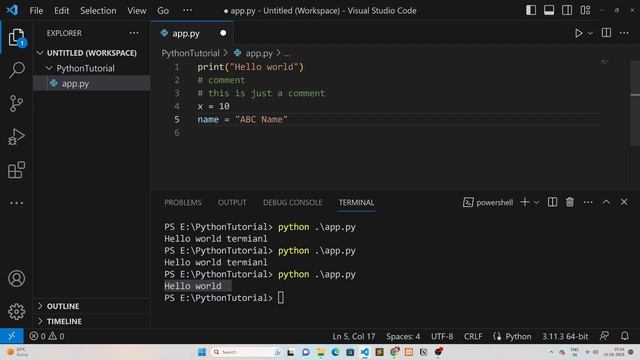Toggle secondary side bar visibility

[x=567, y=10]
